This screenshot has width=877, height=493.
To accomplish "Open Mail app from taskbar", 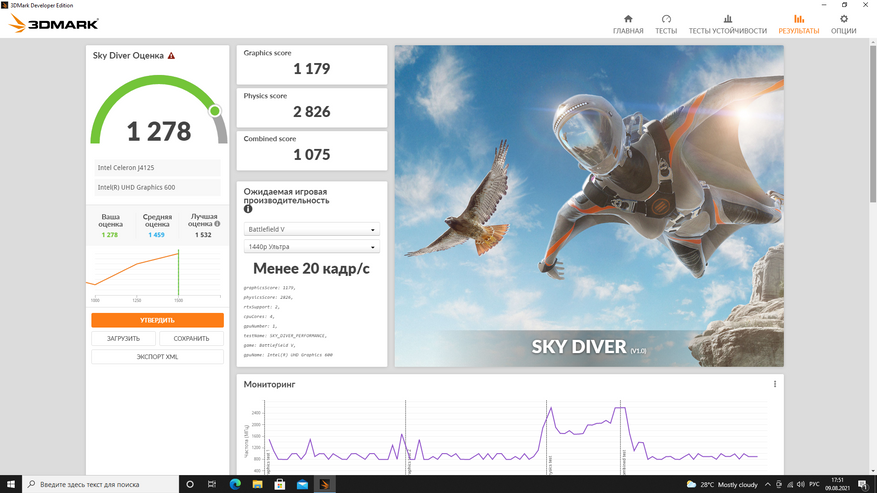I will click(x=302, y=484).
